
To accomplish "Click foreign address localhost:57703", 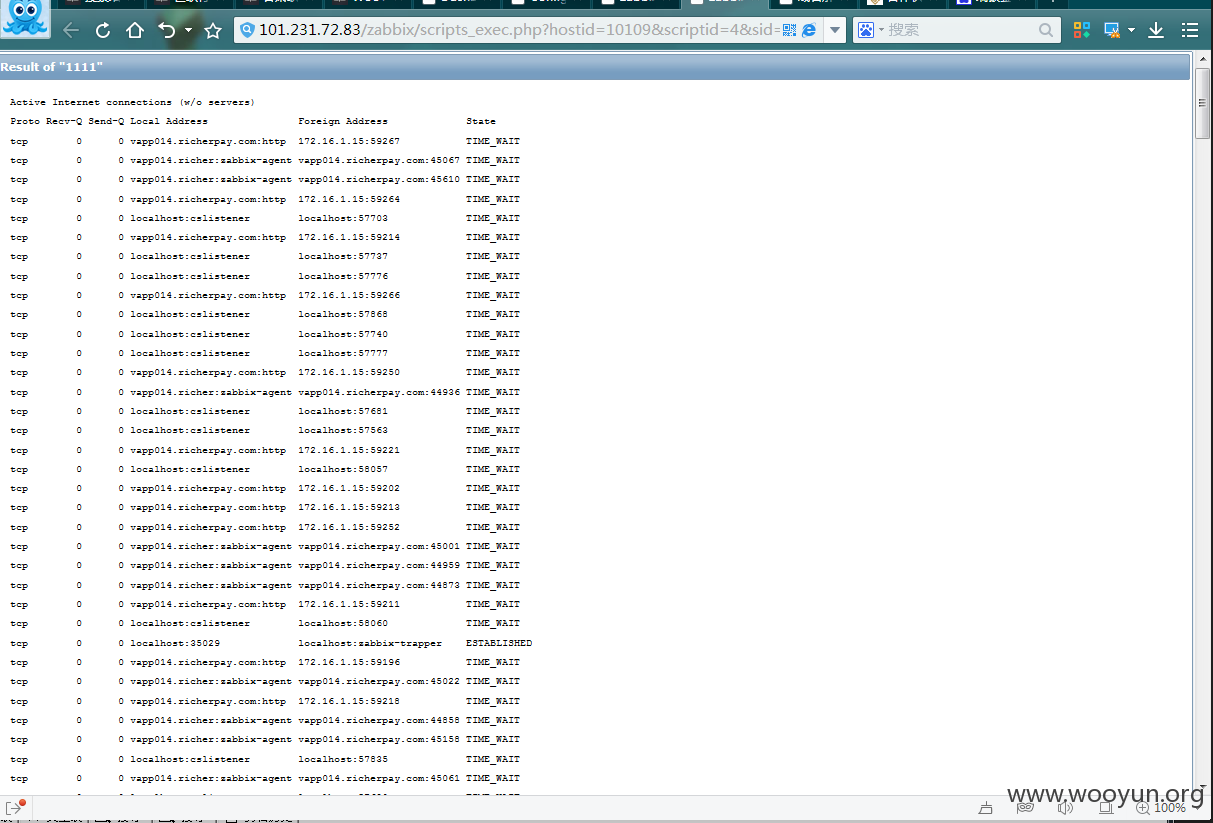I will pyautogui.click(x=343, y=218).
